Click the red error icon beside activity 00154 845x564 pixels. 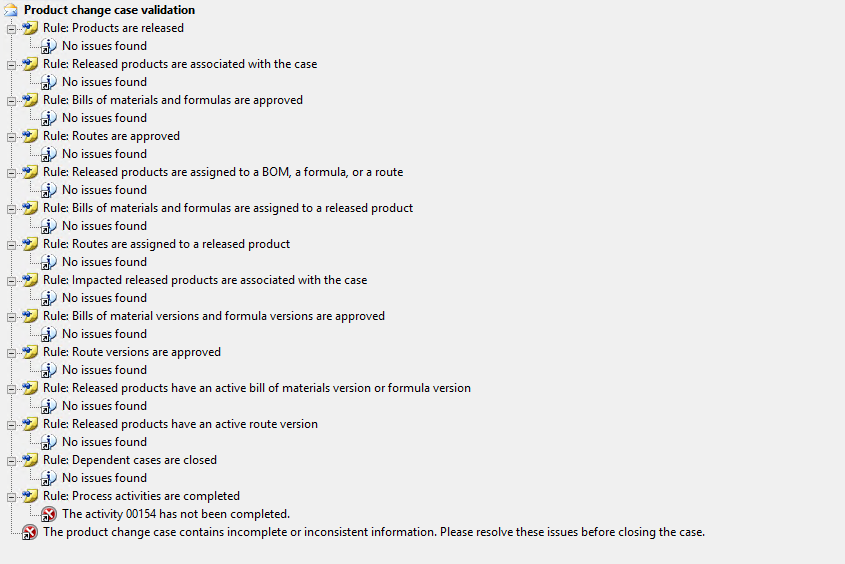tap(49, 514)
